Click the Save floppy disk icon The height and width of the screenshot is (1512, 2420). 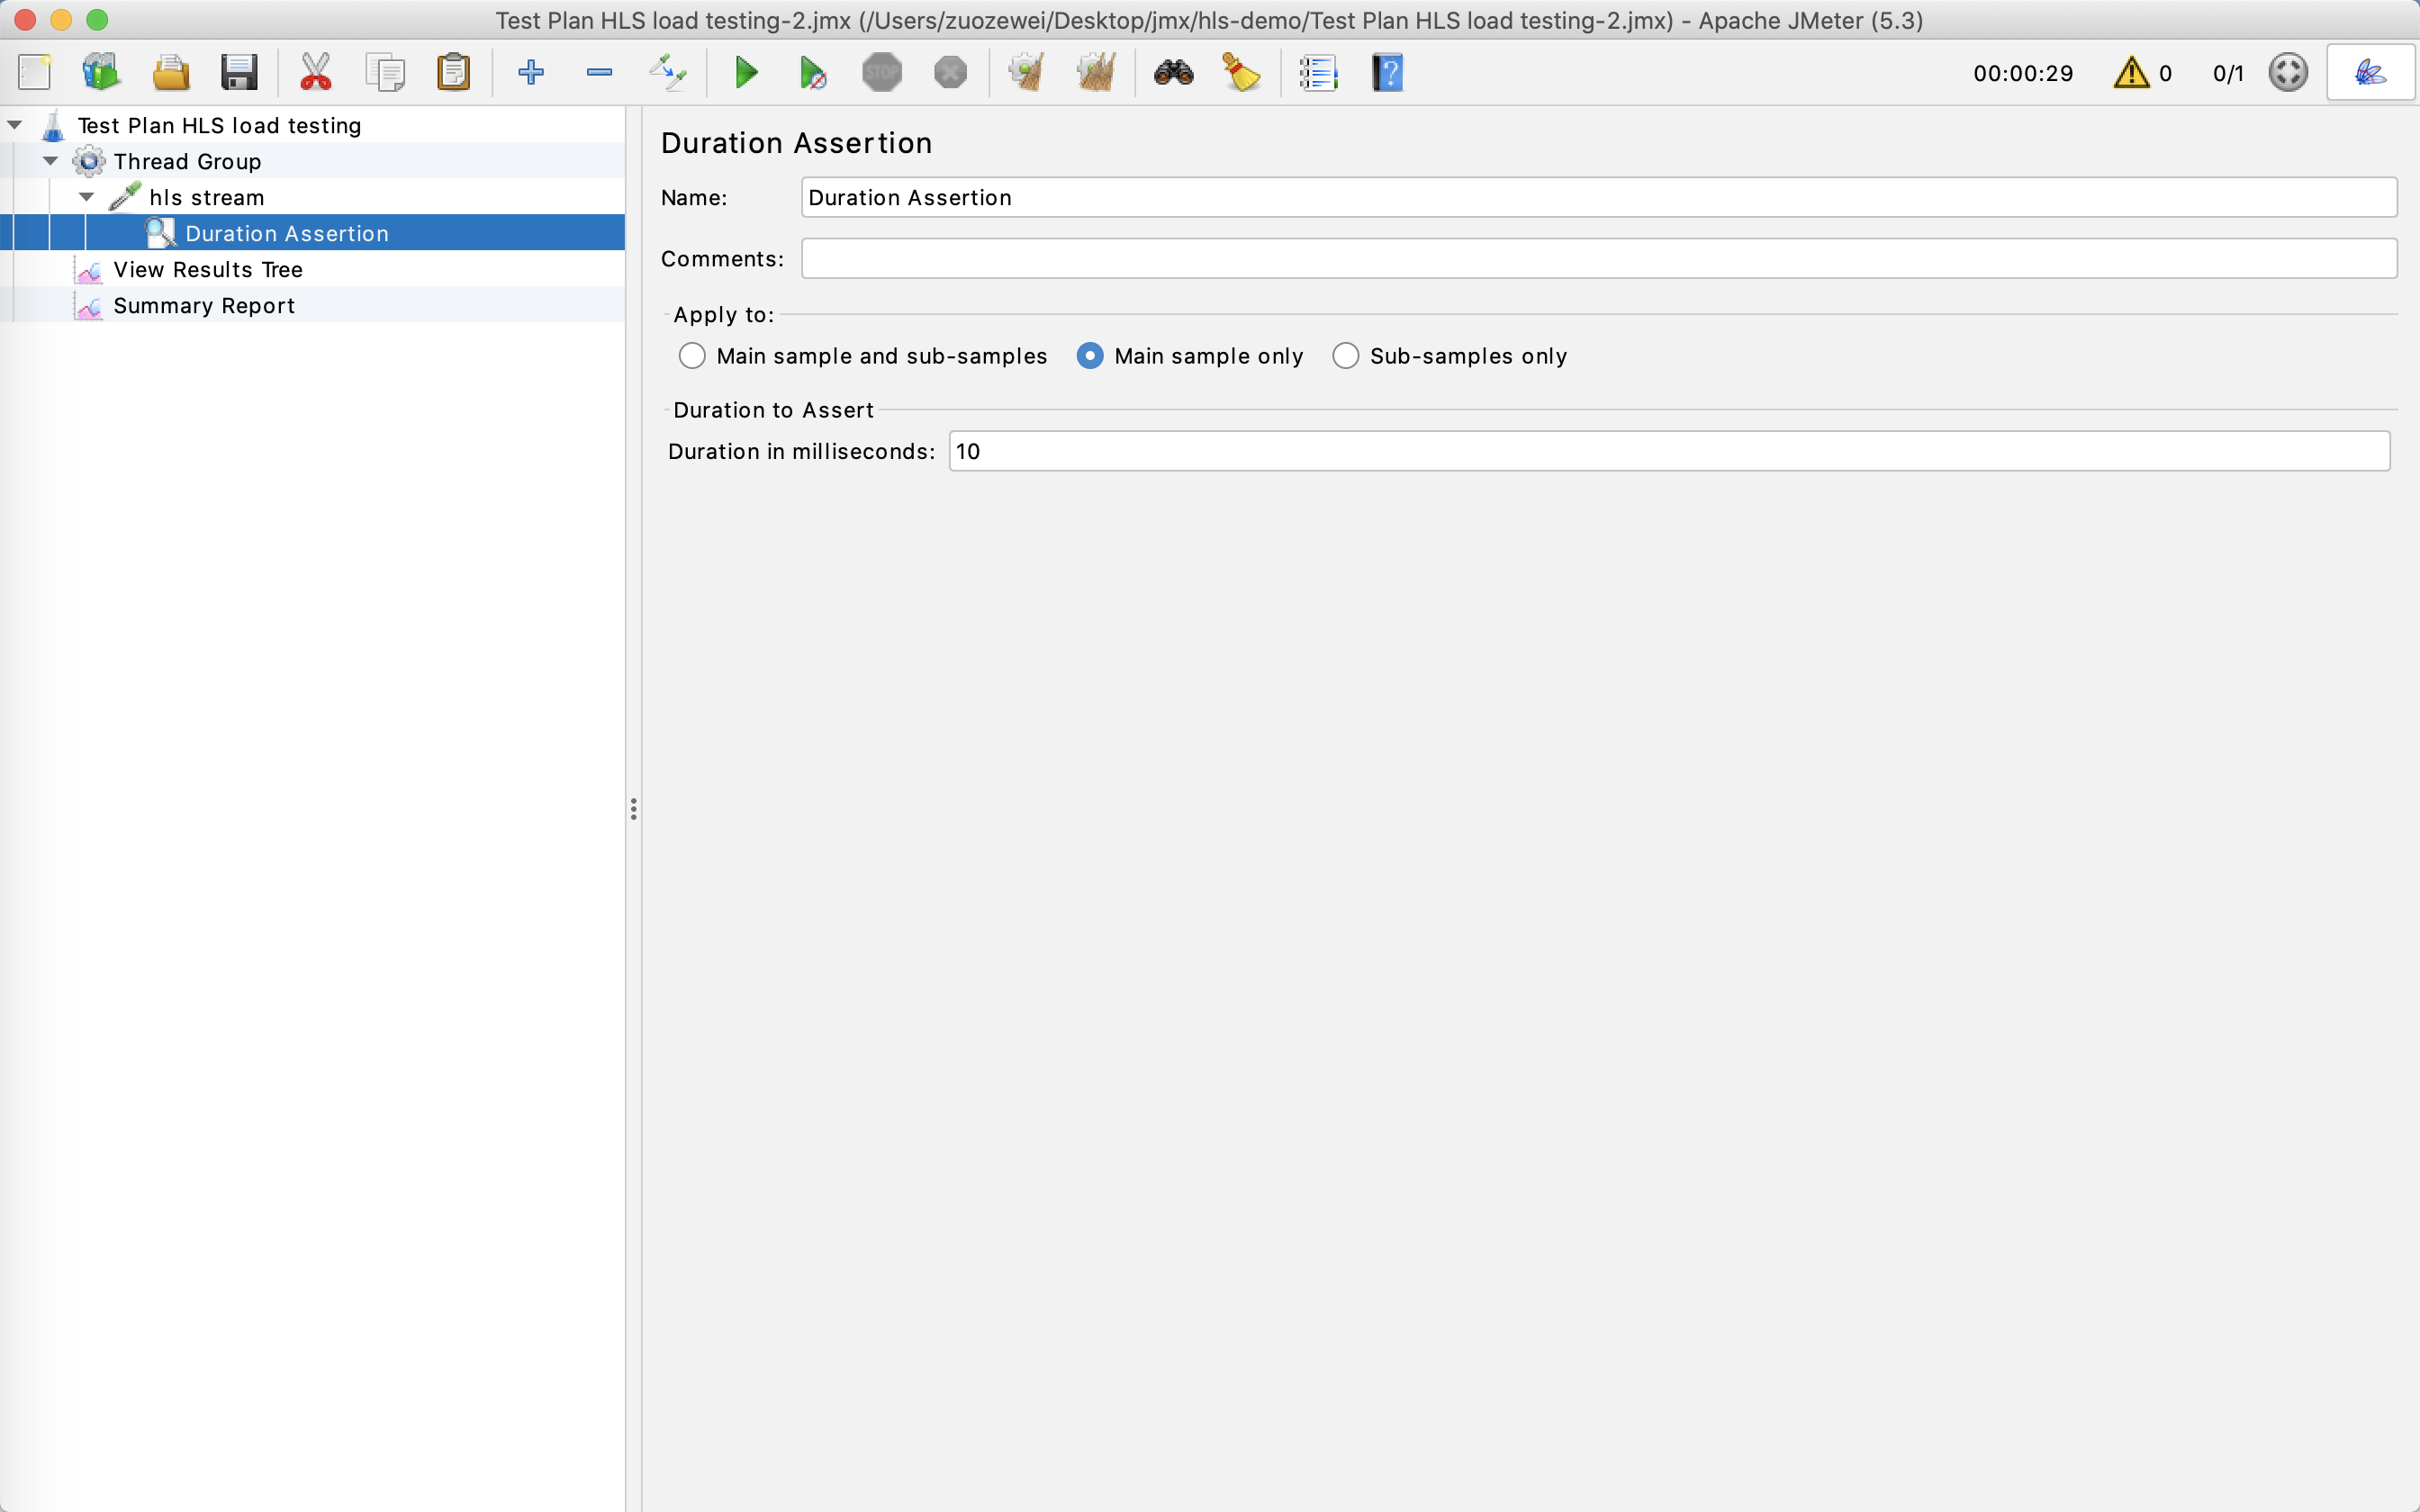pos(239,73)
